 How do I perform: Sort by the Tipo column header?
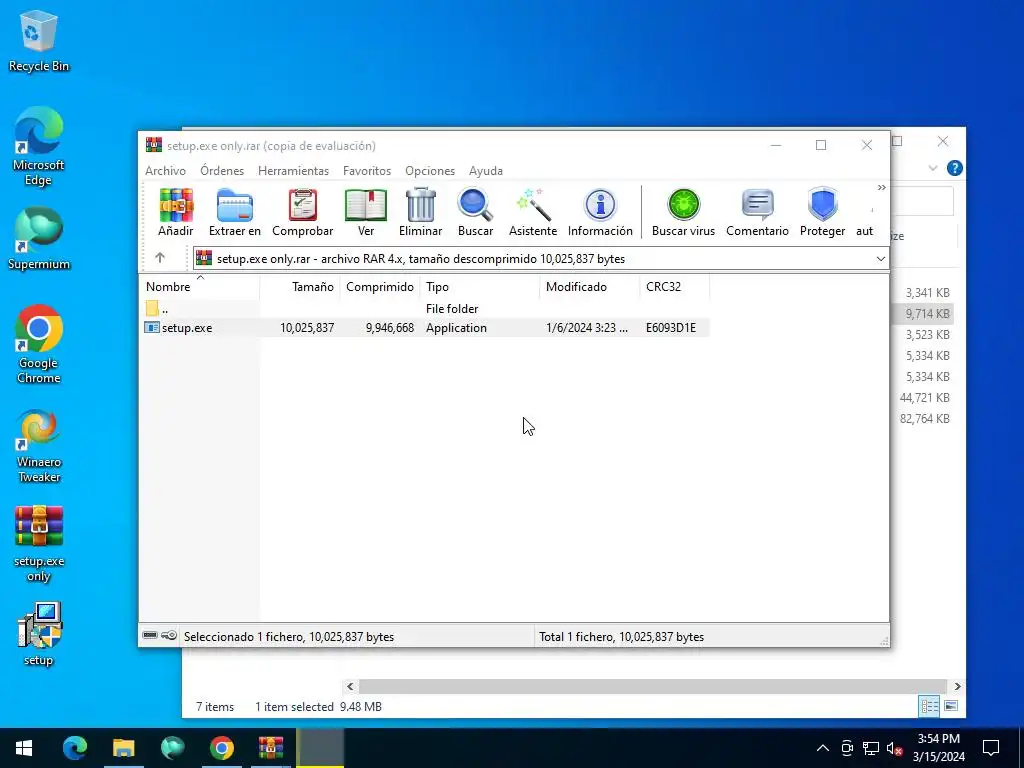tap(479, 287)
